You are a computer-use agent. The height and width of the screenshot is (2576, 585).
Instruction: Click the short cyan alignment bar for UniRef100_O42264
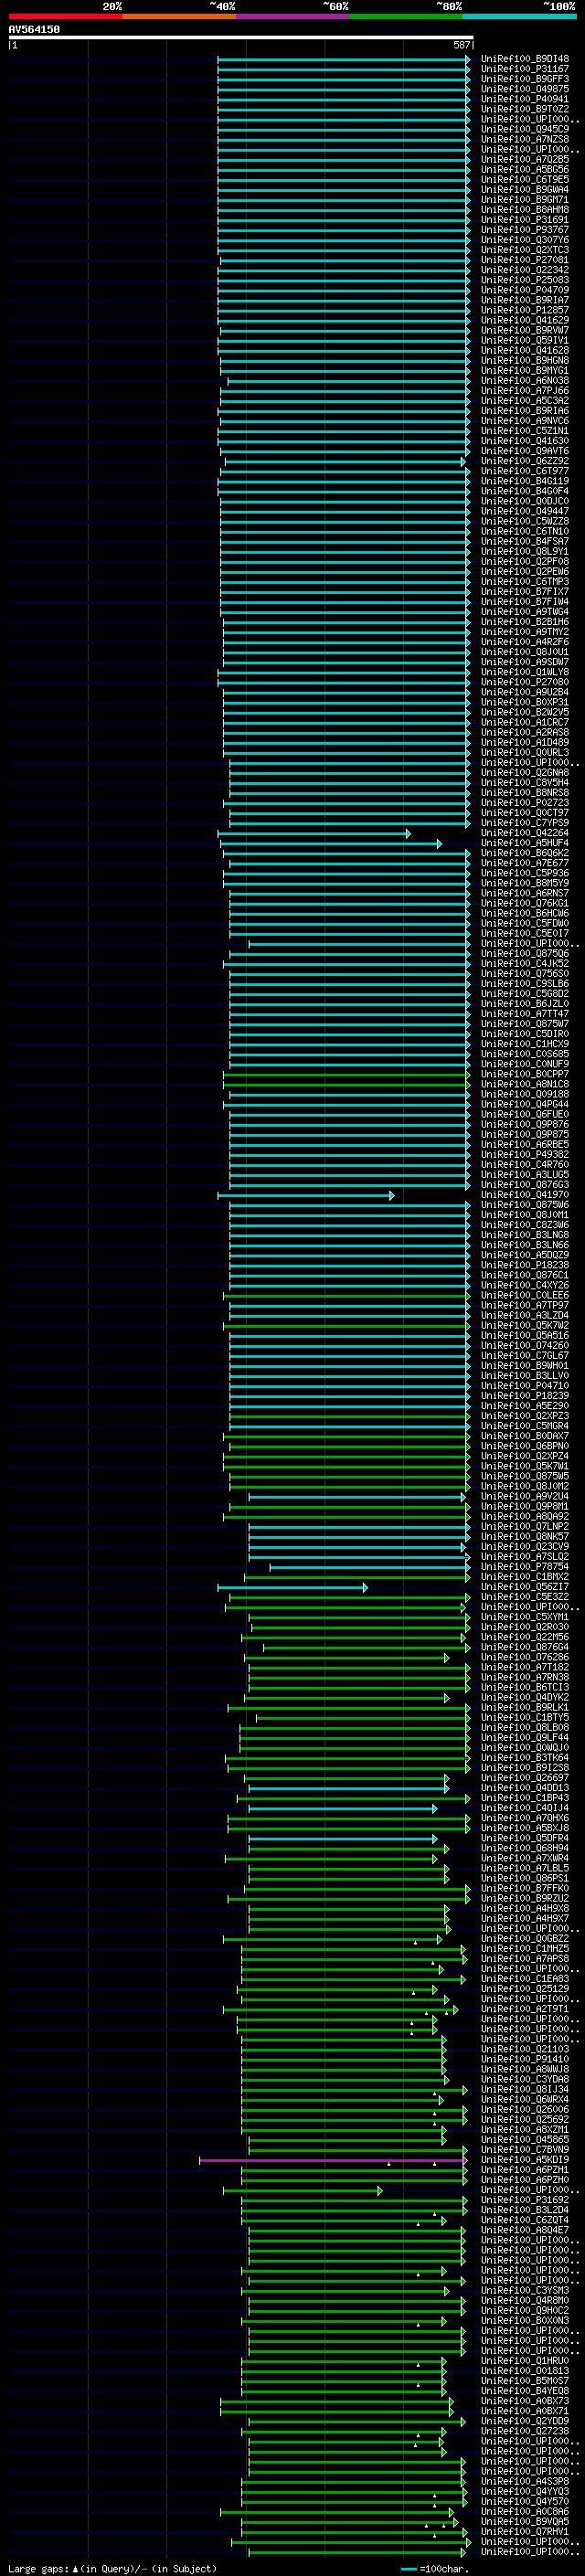coord(314,833)
